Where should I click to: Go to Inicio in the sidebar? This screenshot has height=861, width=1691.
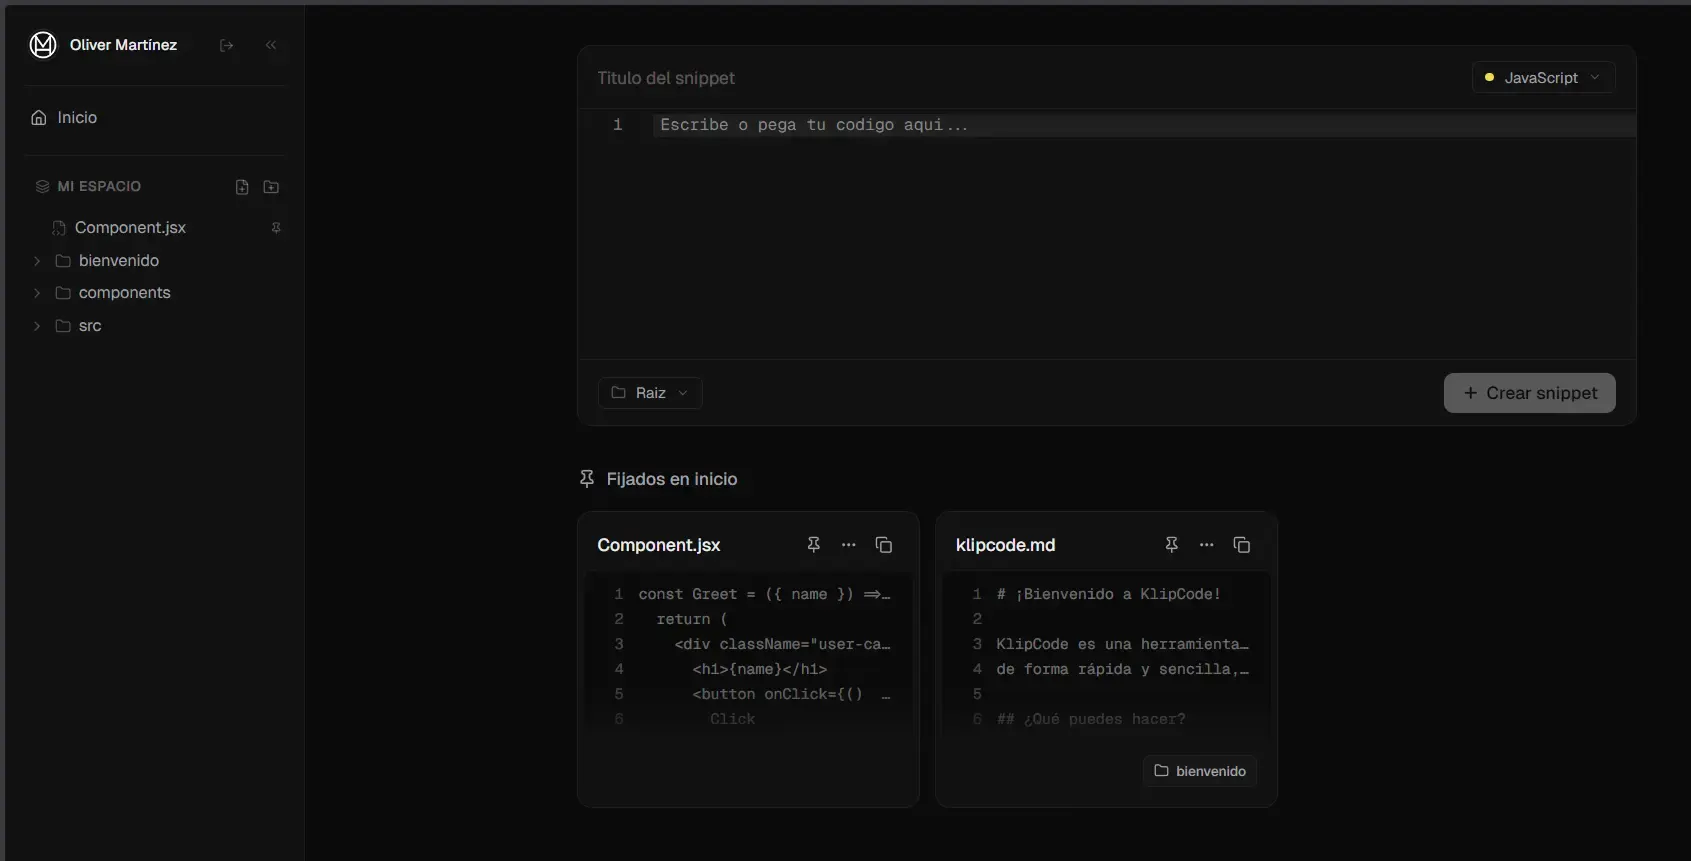point(77,118)
